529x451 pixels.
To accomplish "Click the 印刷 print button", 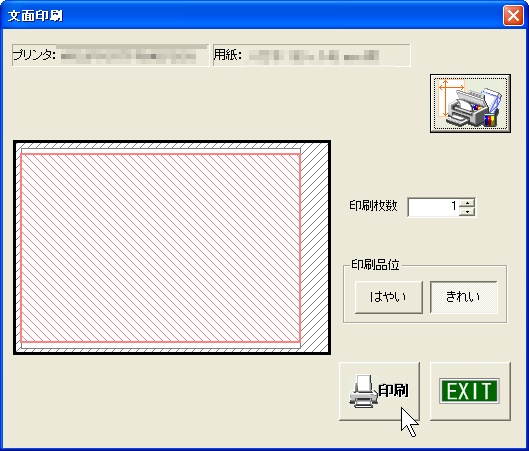I will [x=379, y=391].
